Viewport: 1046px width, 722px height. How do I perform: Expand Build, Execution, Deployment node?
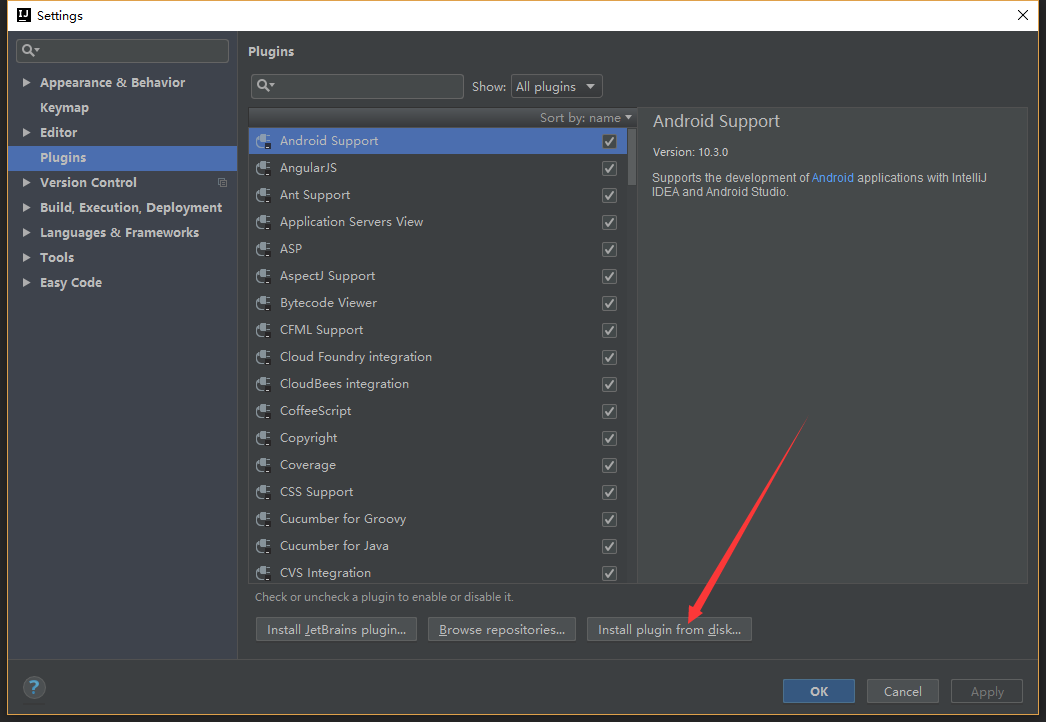coord(26,208)
